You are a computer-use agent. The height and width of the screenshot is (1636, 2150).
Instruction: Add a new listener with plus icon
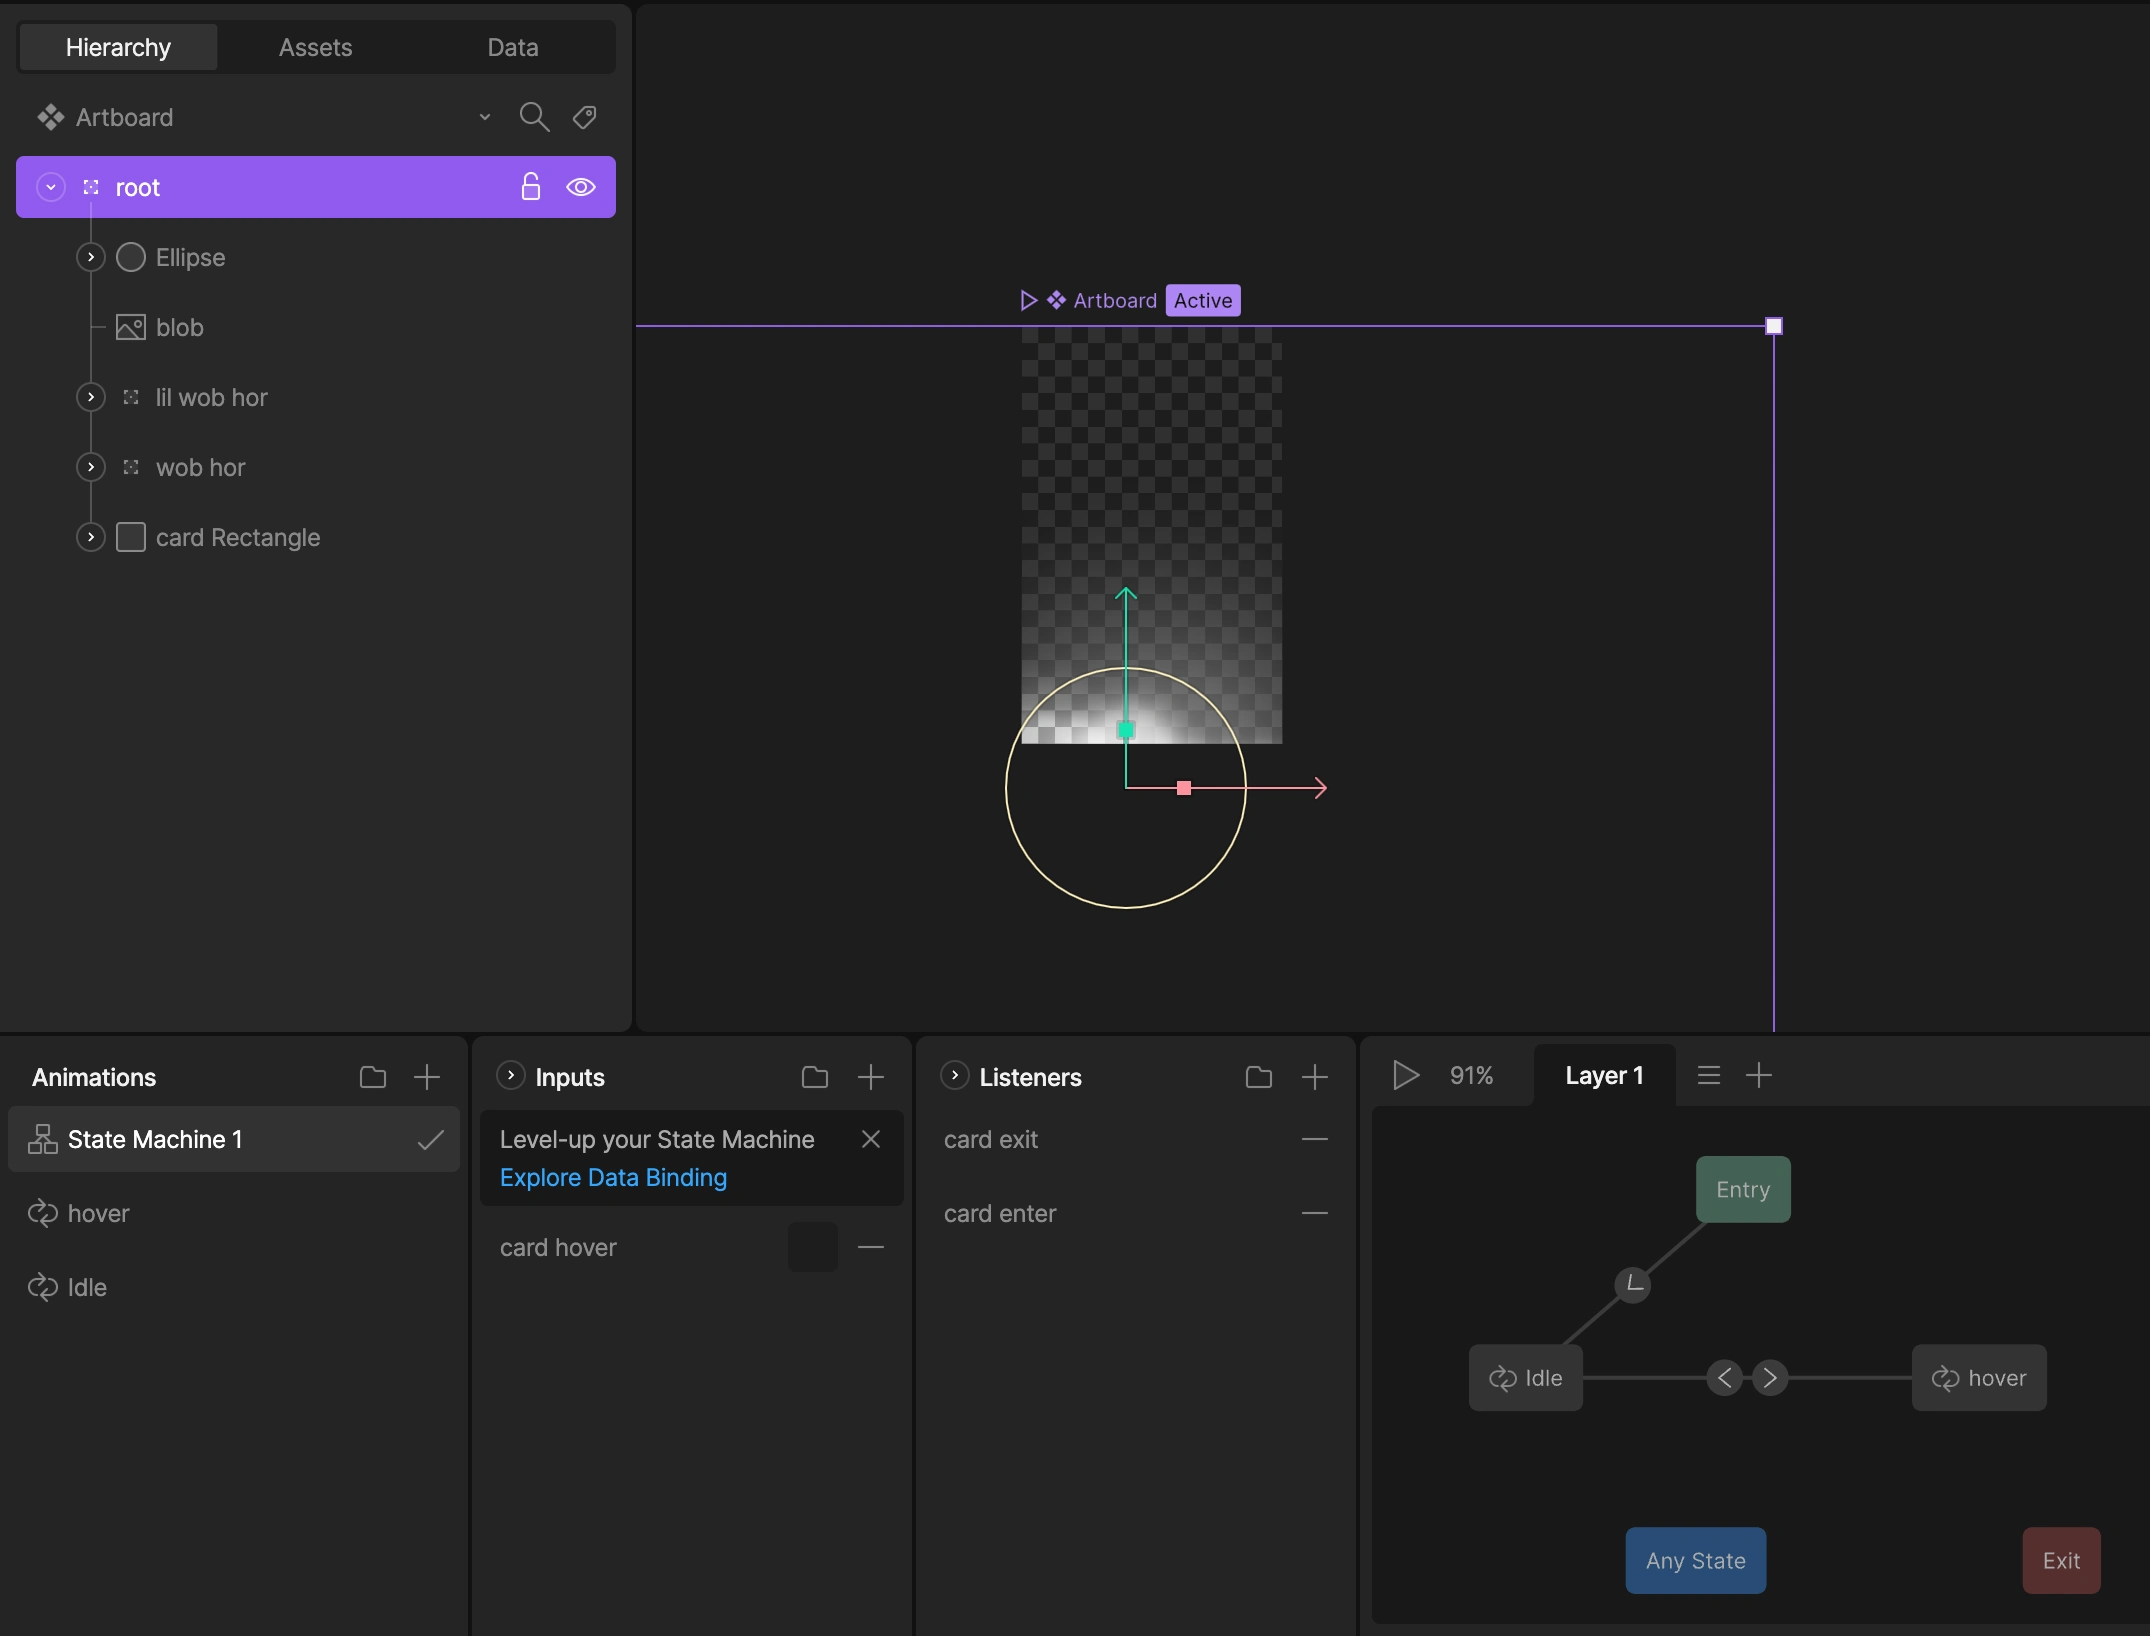(1315, 1077)
